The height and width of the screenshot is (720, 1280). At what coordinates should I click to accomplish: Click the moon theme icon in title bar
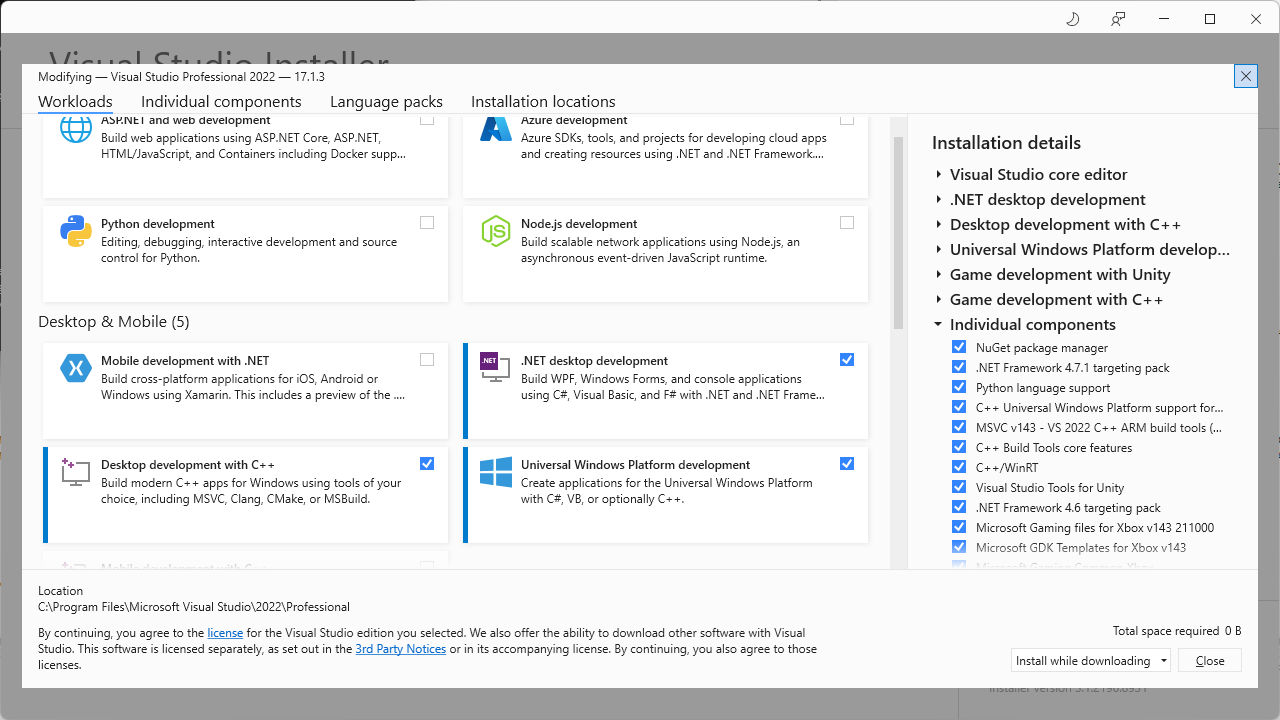[1073, 19]
